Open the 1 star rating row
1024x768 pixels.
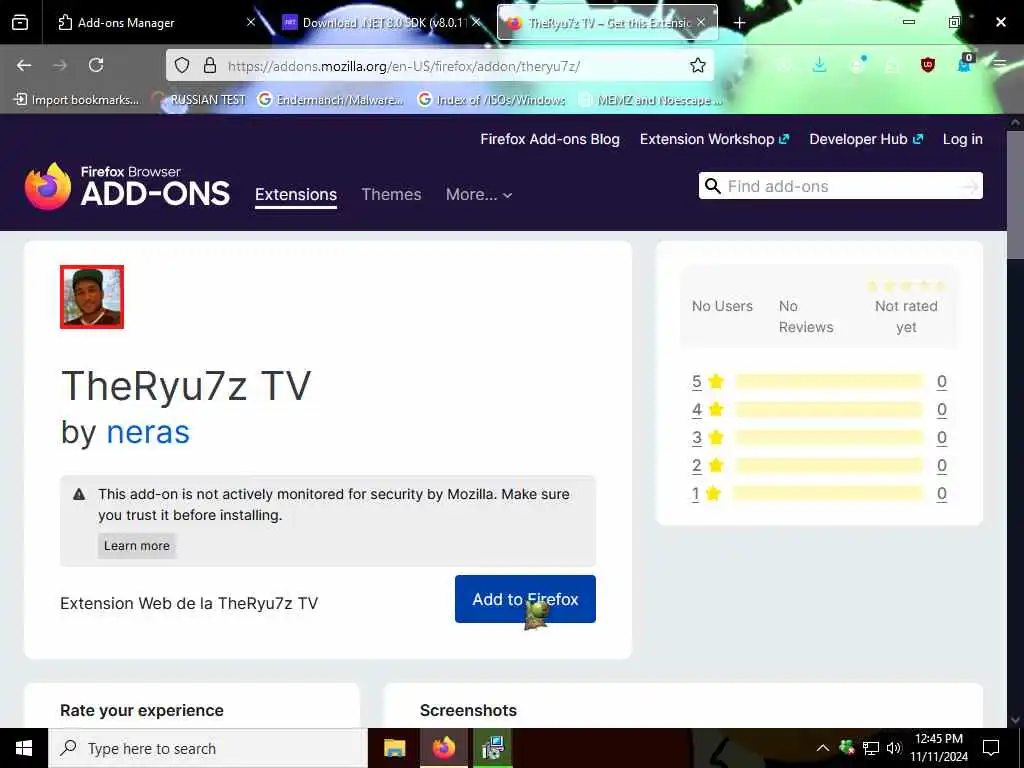pos(820,494)
